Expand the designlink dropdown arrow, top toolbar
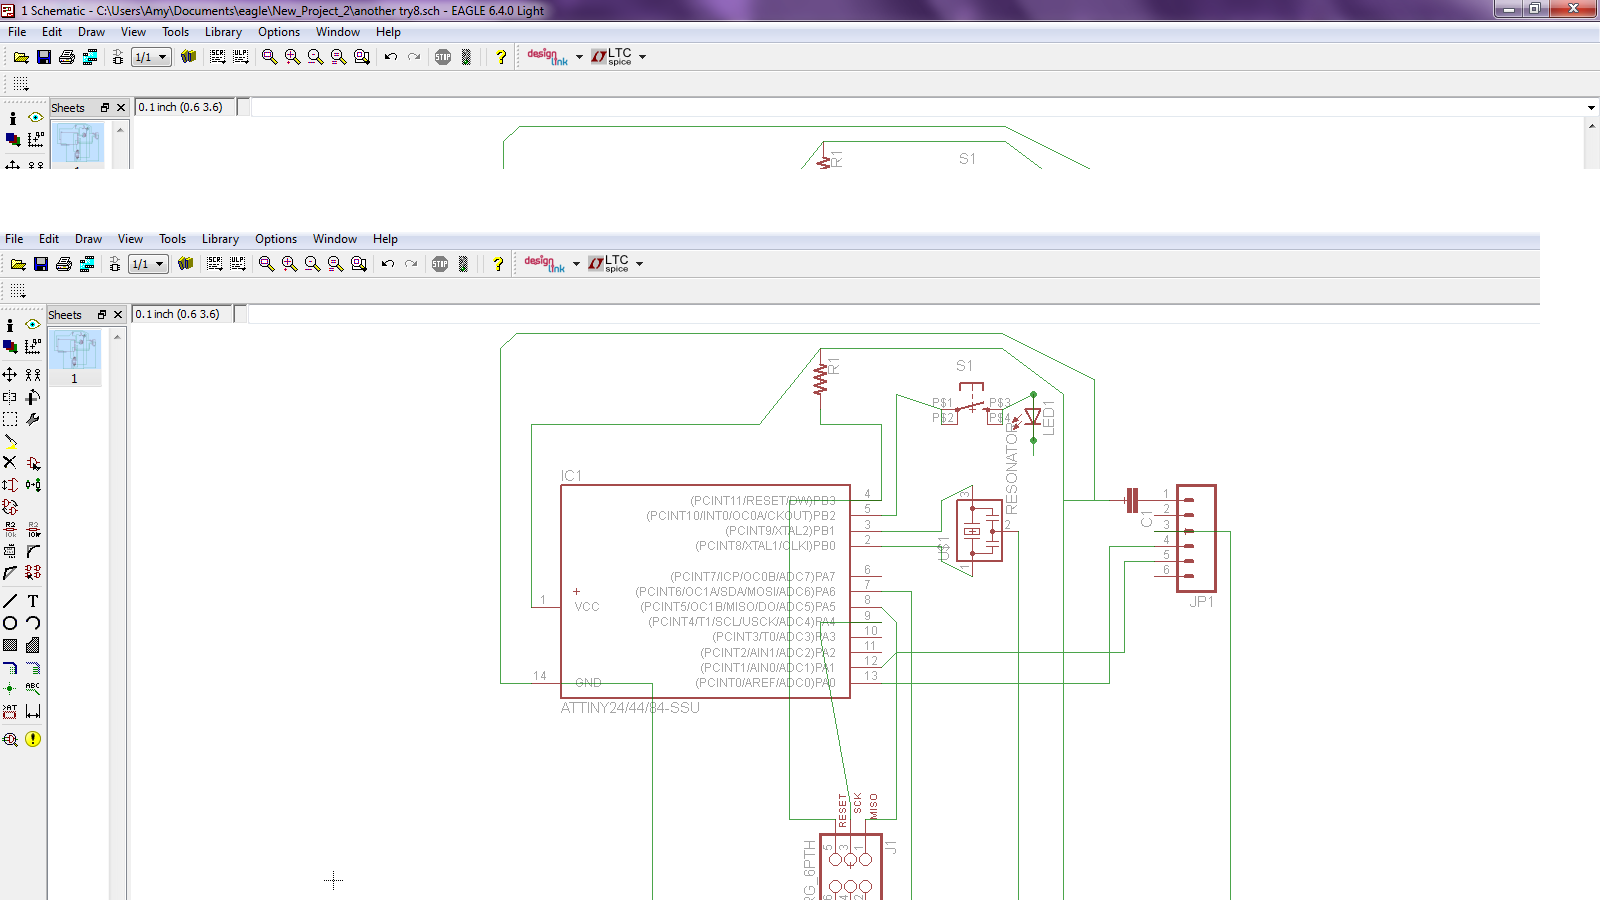Image resolution: width=1600 pixels, height=900 pixels. pos(579,57)
